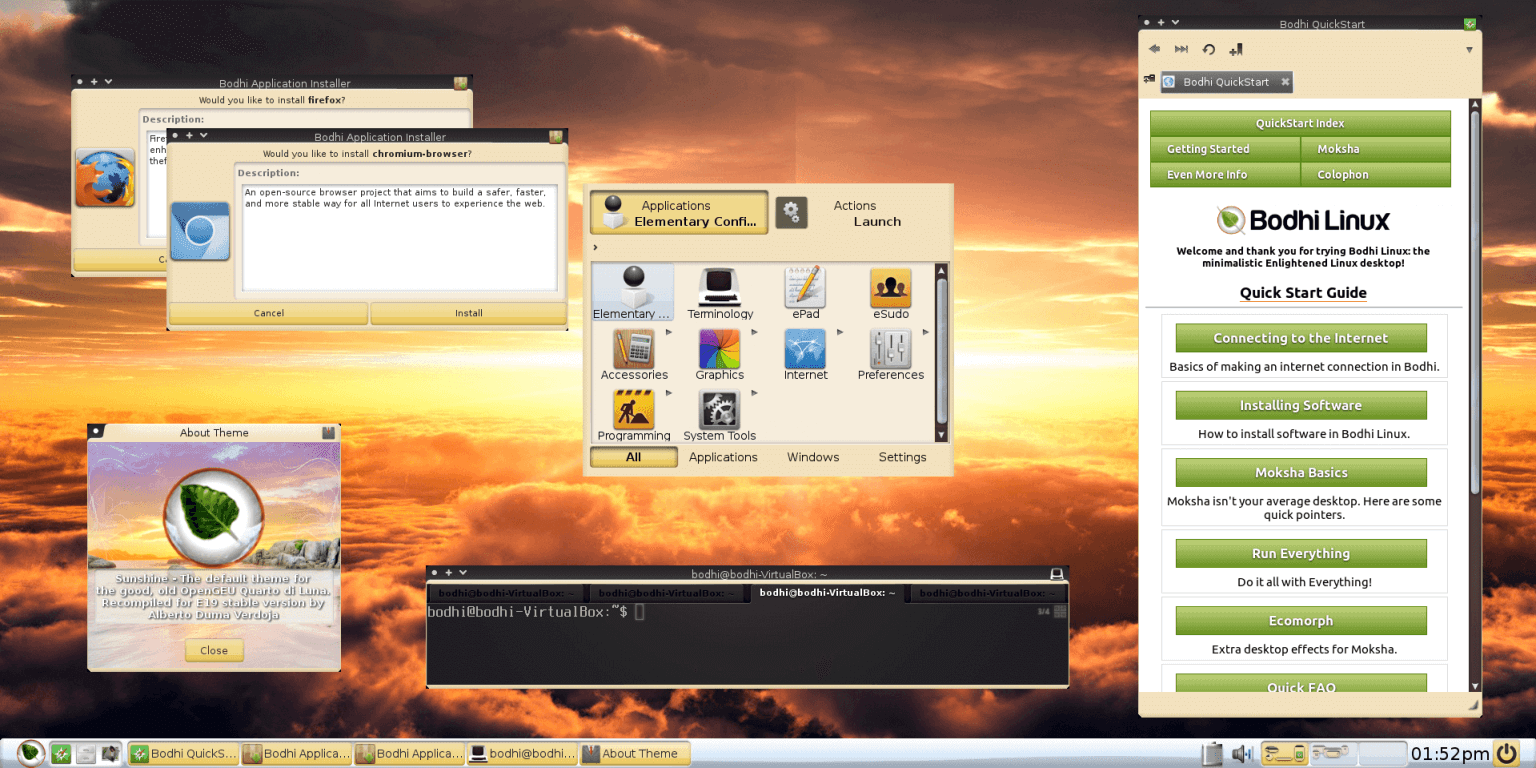Close the About Theme dialog with Close
Image resolution: width=1536 pixels, height=768 pixels.
pos(213,650)
